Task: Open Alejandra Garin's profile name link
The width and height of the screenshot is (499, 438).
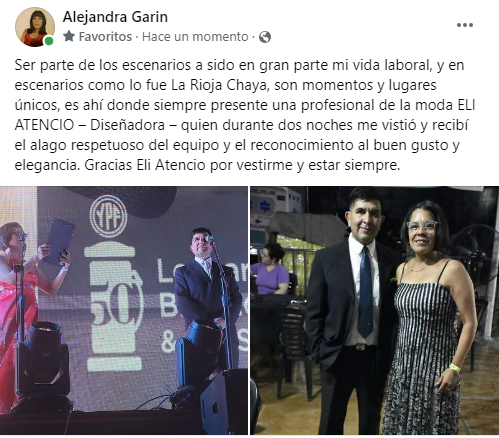Action: click(115, 17)
